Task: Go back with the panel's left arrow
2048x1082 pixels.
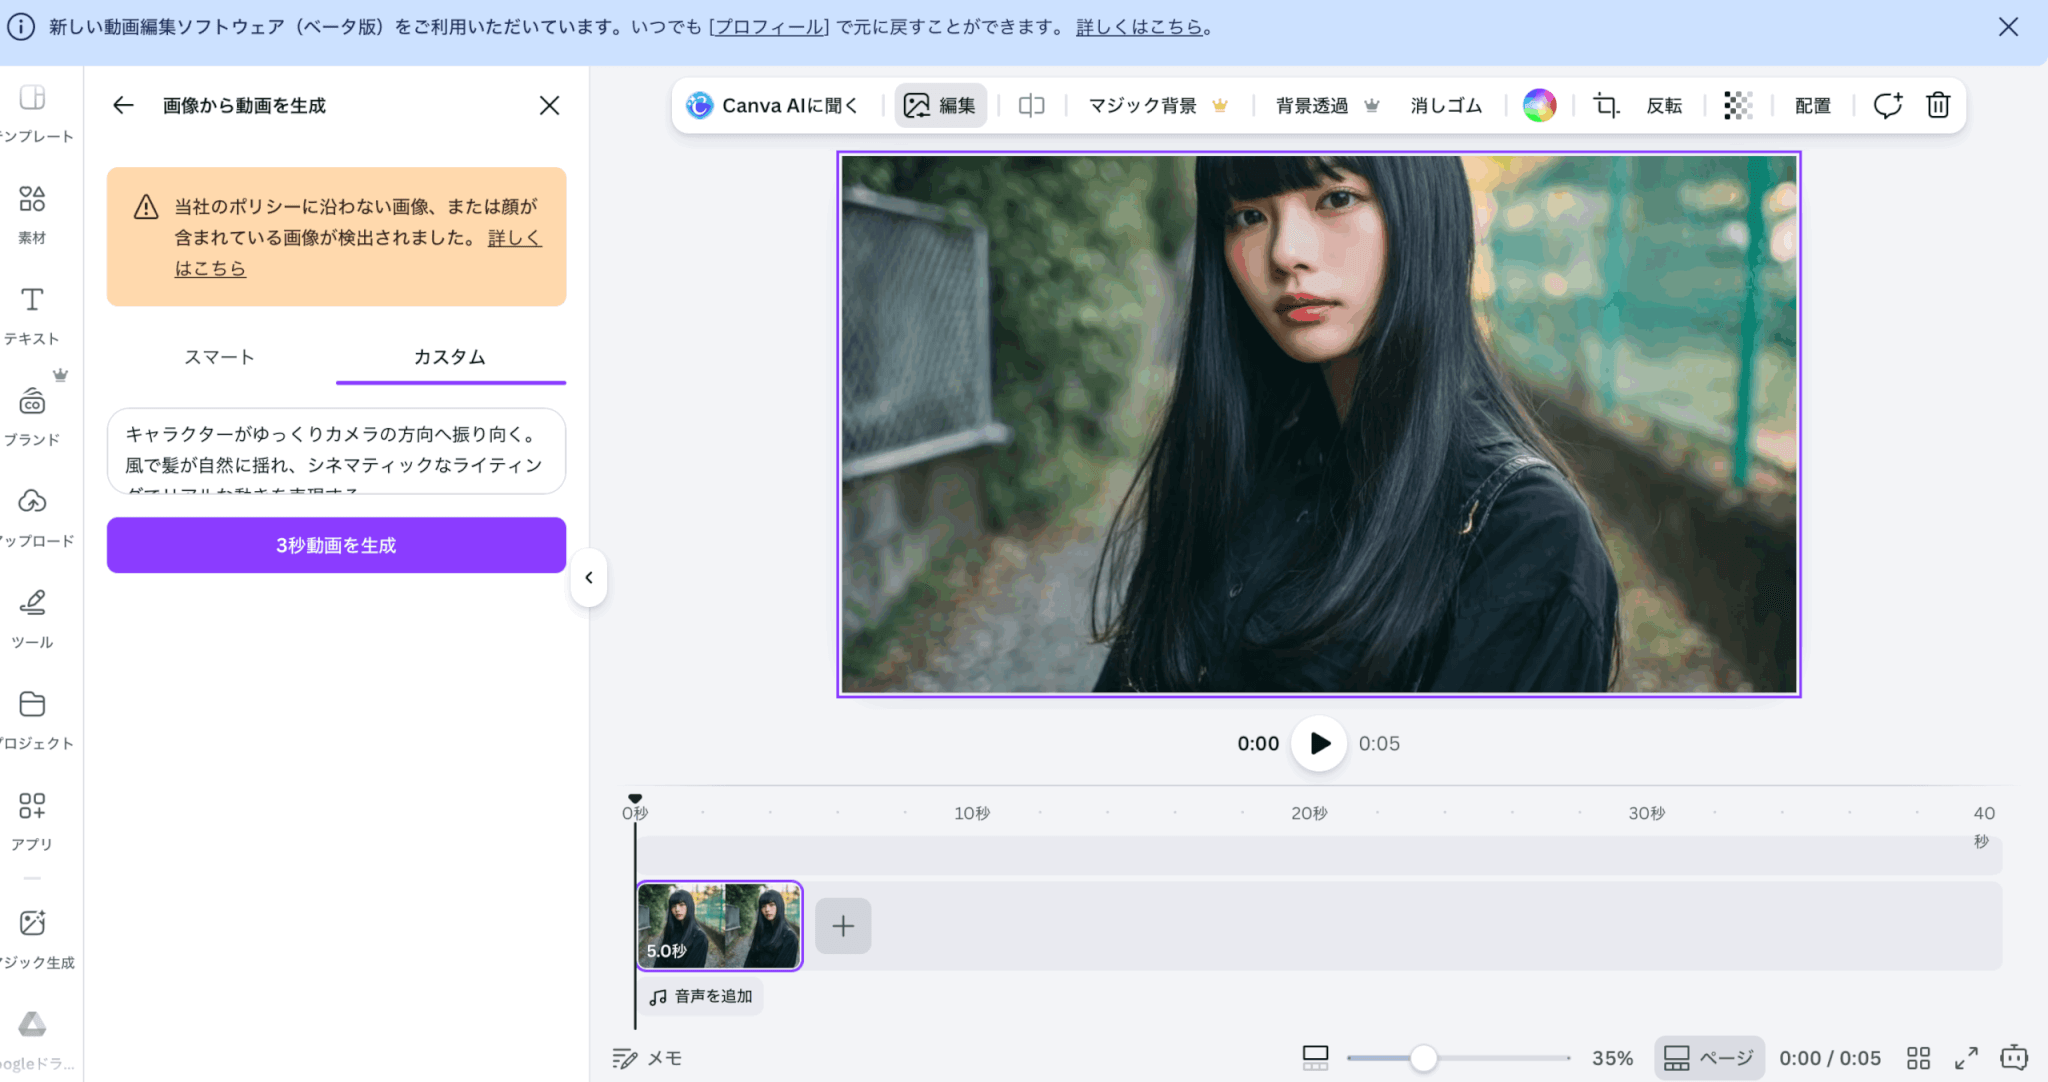Action: point(123,105)
